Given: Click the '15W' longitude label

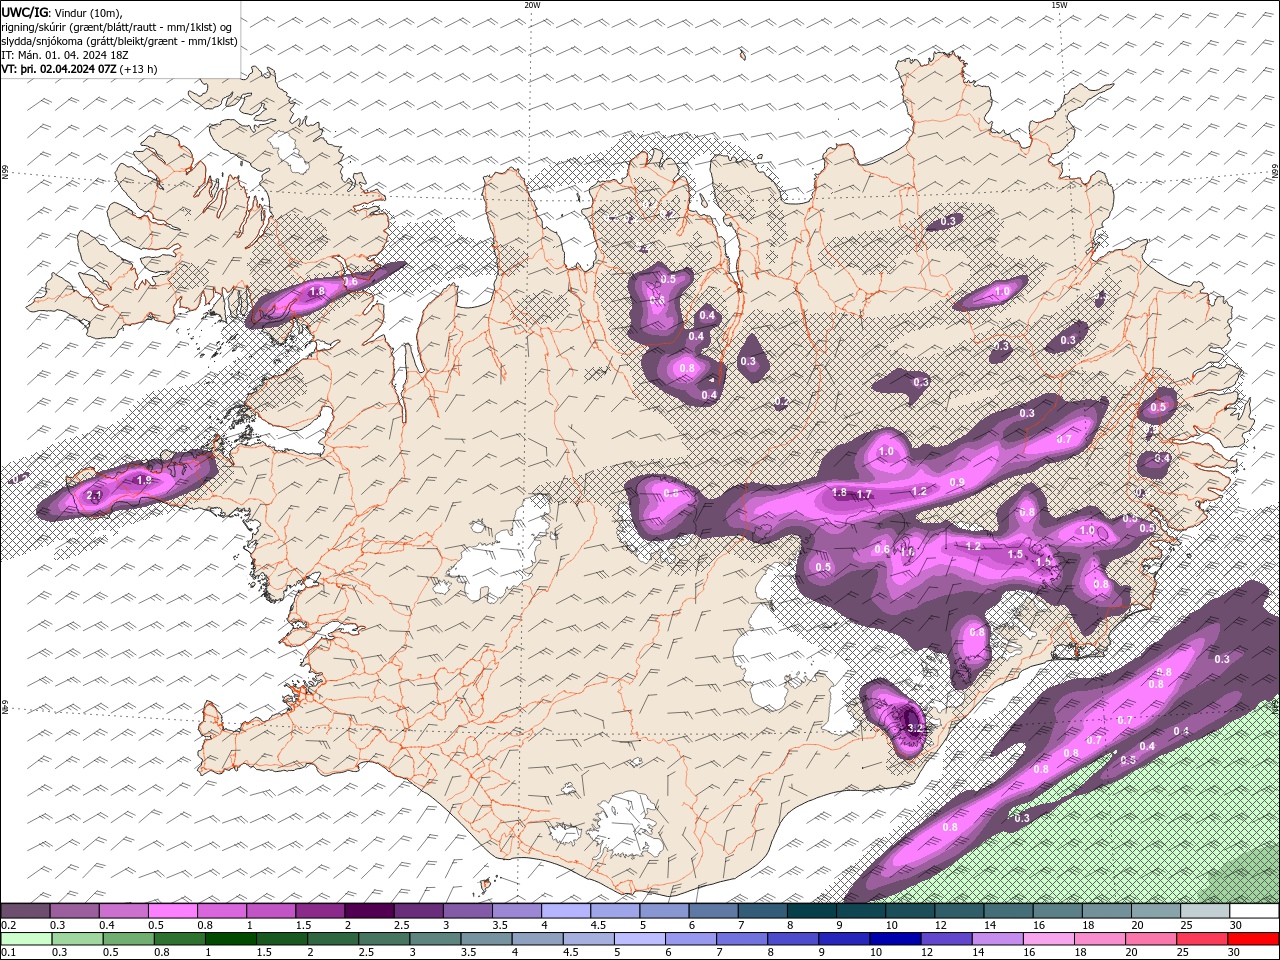Looking at the screenshot, I should pyautogui.click(x=1059, y=5).
